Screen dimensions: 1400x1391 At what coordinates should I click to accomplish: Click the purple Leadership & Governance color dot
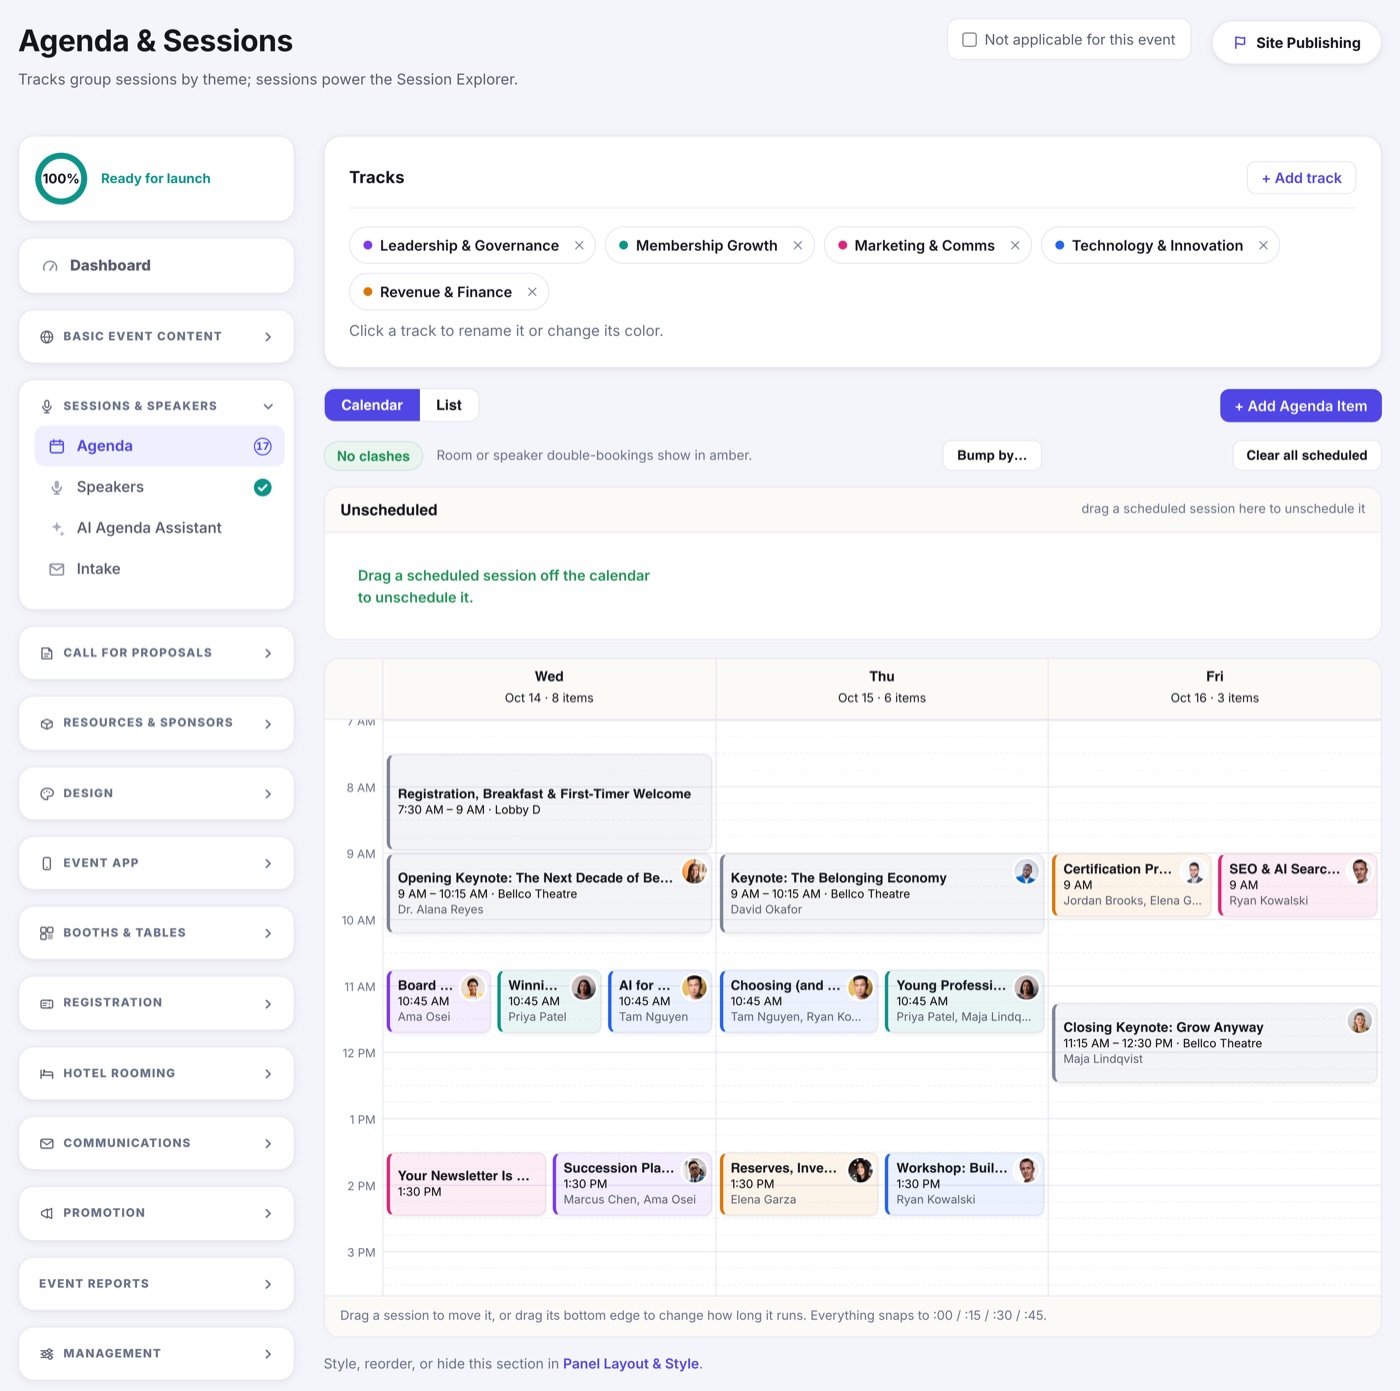click(368, 246)
